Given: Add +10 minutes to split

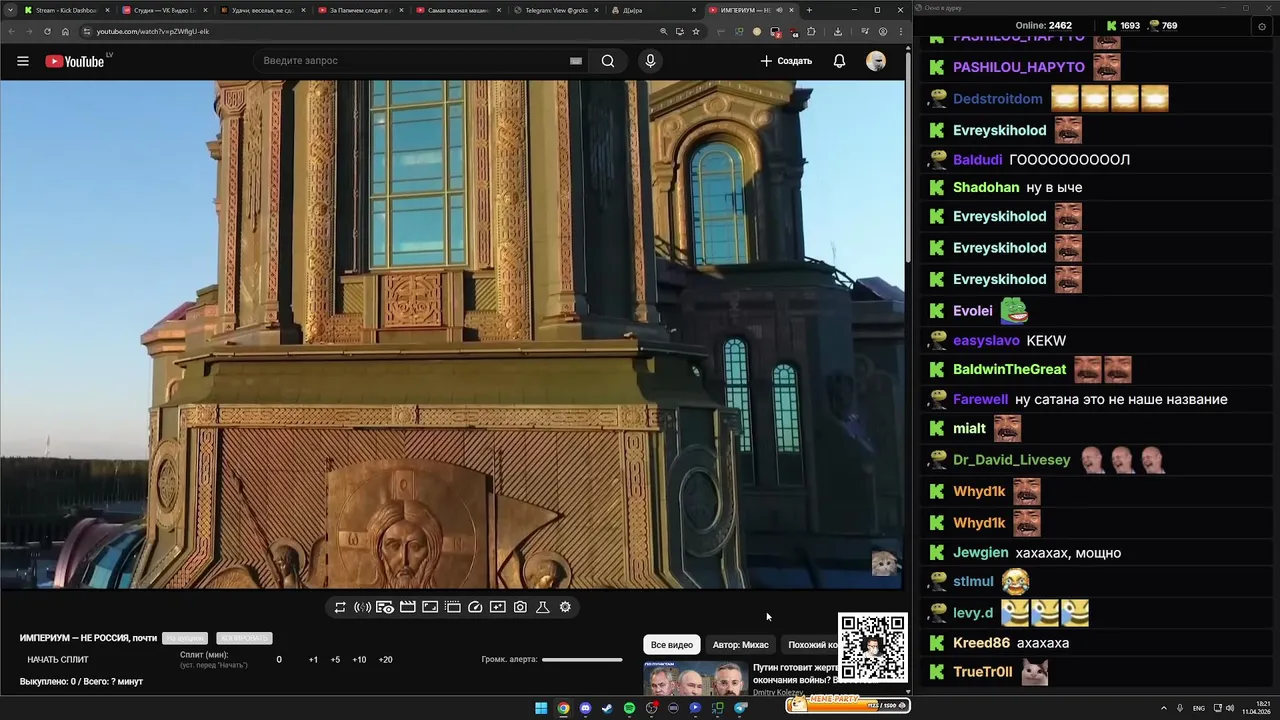Looking at the screenshot, I should 359,660.
